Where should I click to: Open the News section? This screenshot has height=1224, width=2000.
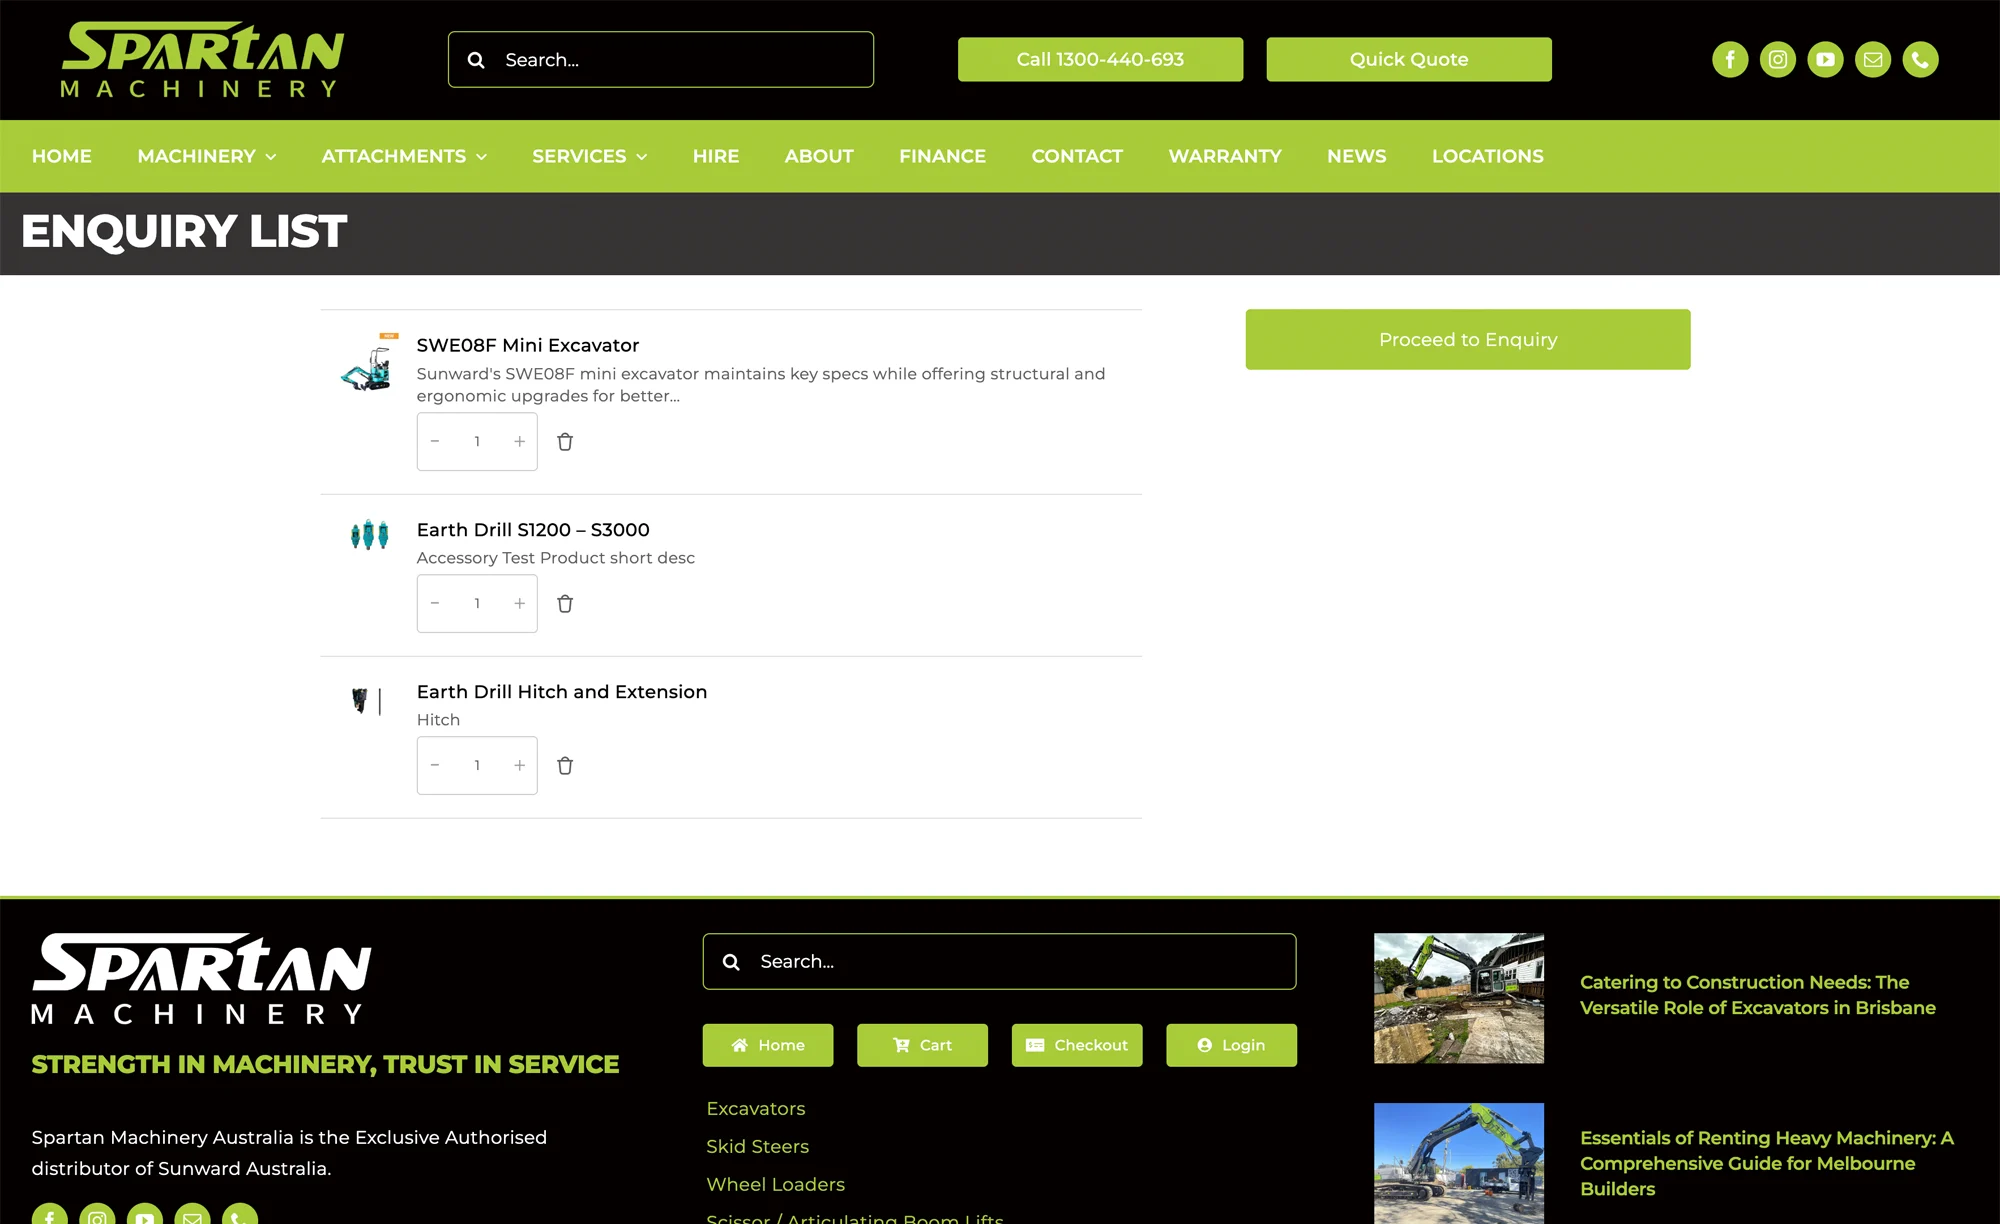pos(1357,156)
